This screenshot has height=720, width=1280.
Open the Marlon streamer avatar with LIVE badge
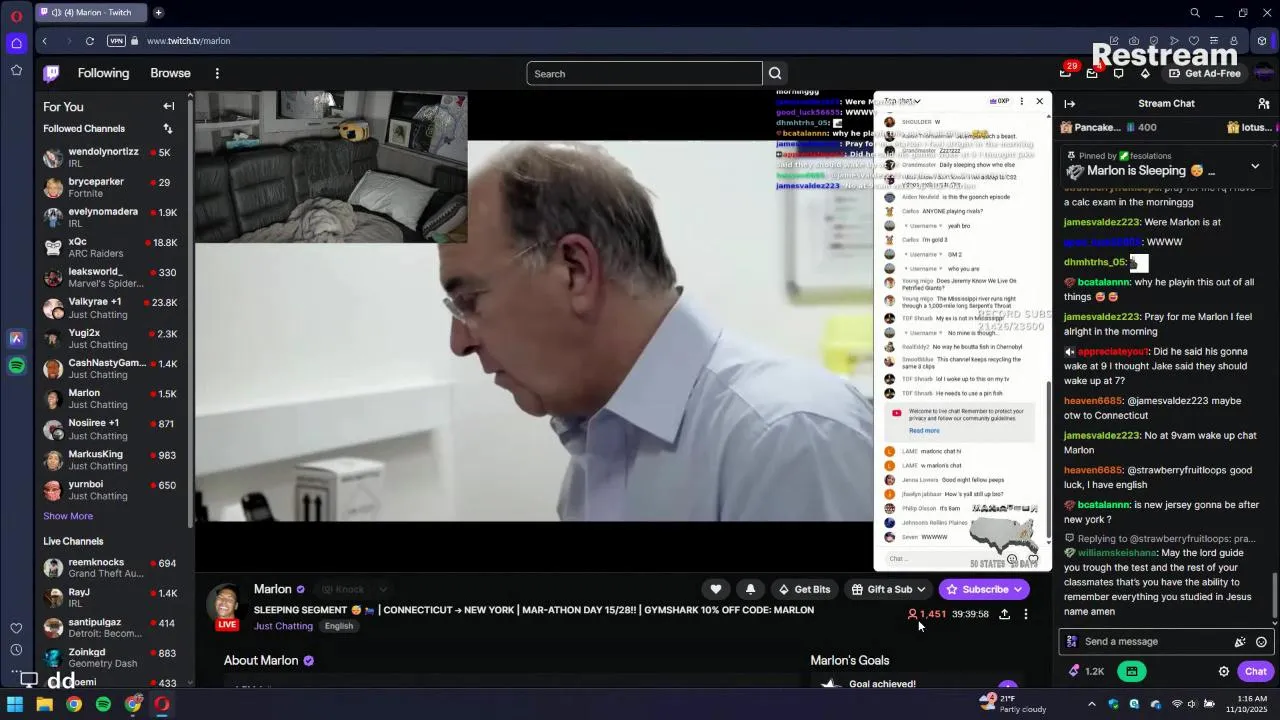[x=227, y=606]
